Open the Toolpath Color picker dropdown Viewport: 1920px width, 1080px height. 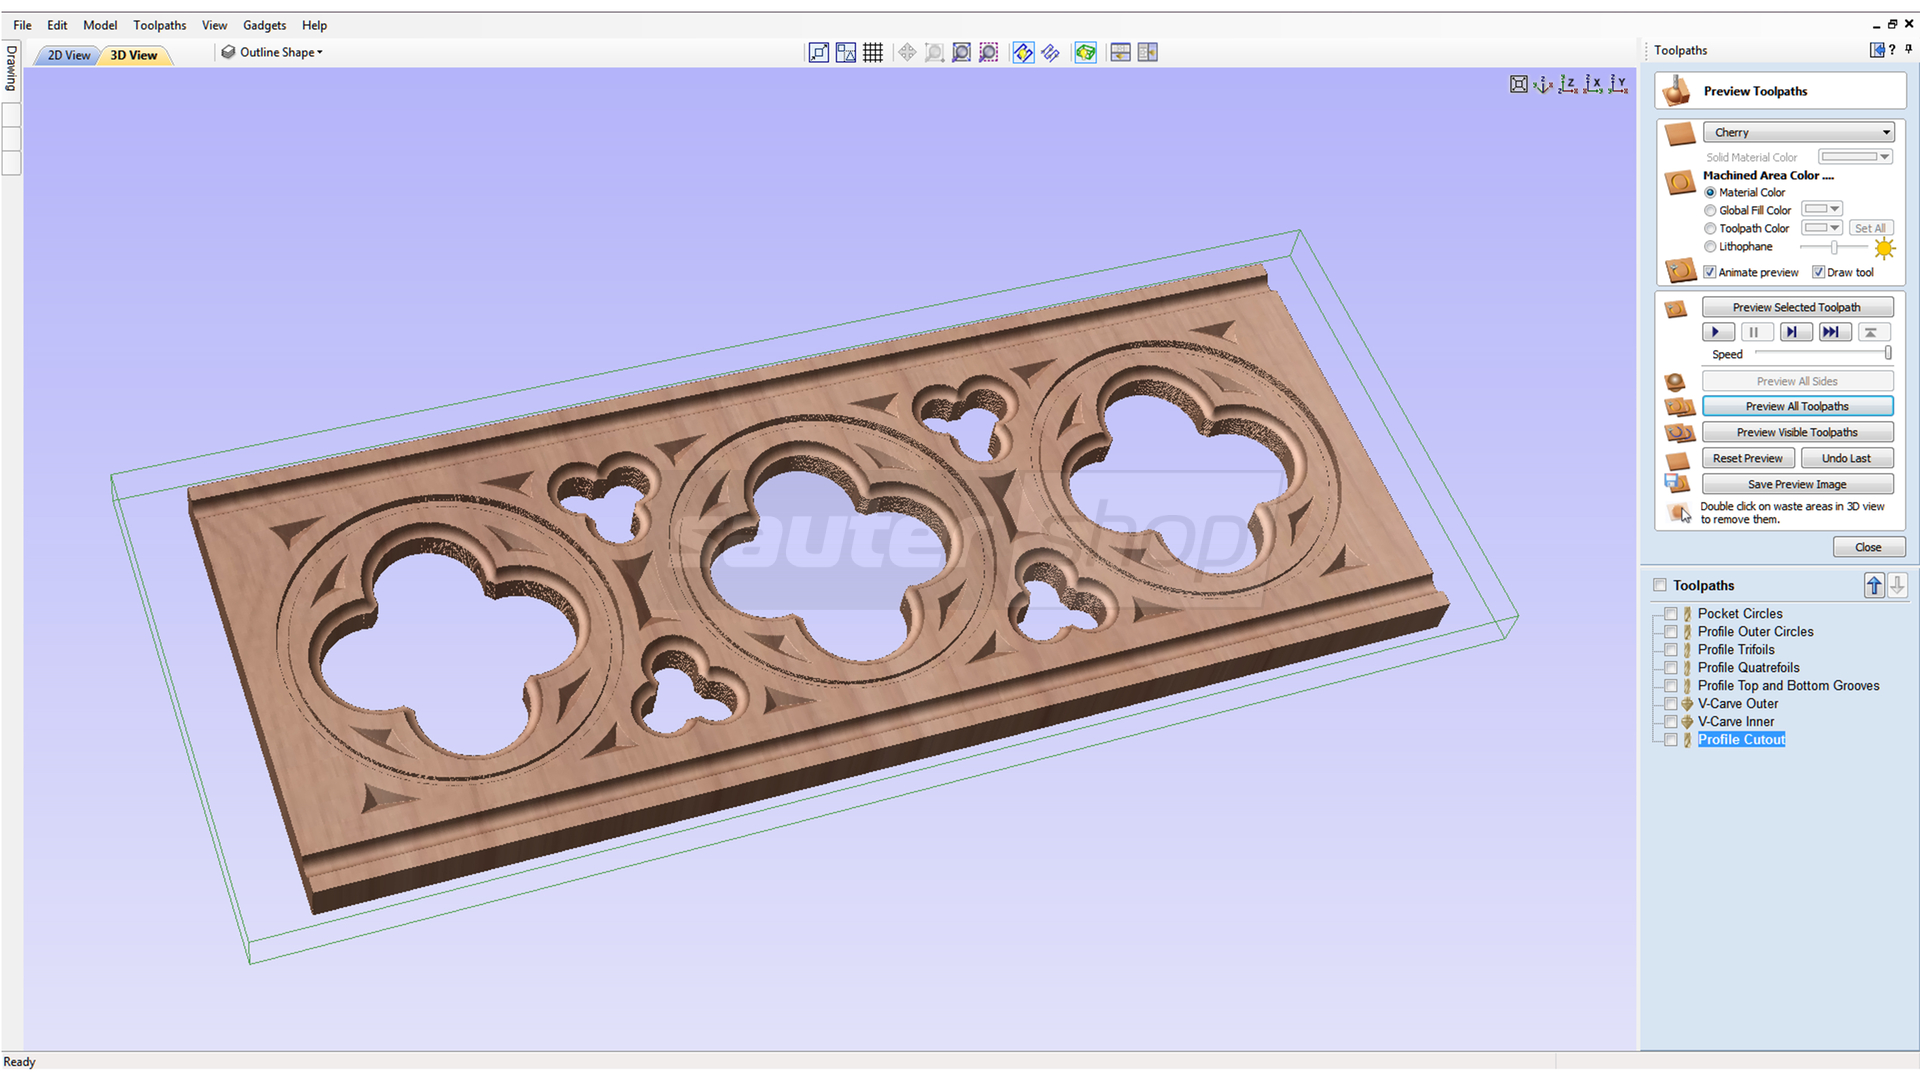(1835, 227)
